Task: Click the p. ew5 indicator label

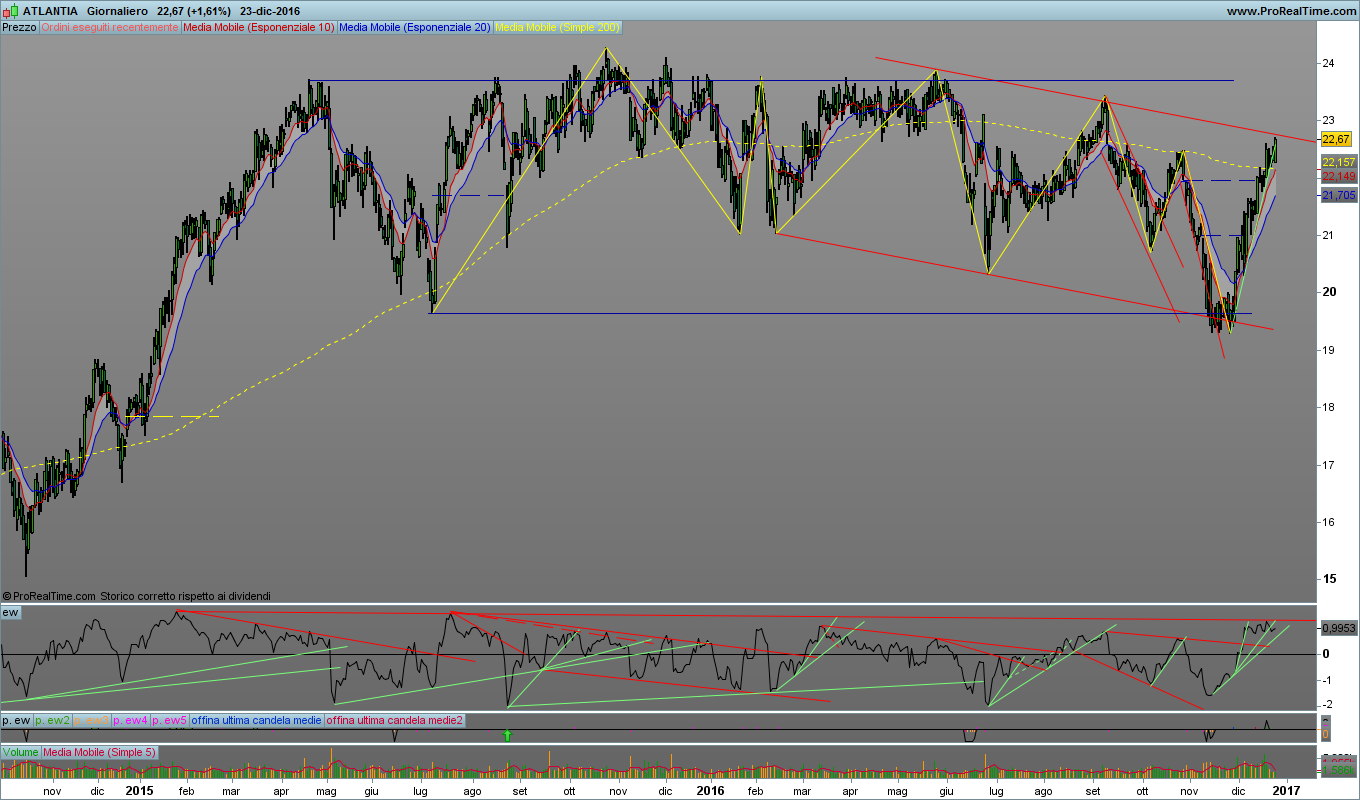Action: [169, 720]
